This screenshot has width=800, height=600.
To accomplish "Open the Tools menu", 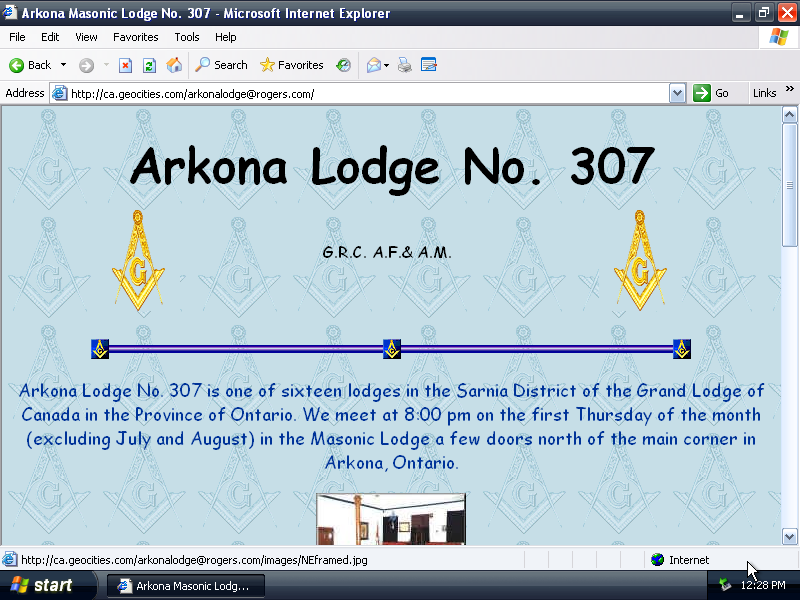I will [x=187, y=37].
